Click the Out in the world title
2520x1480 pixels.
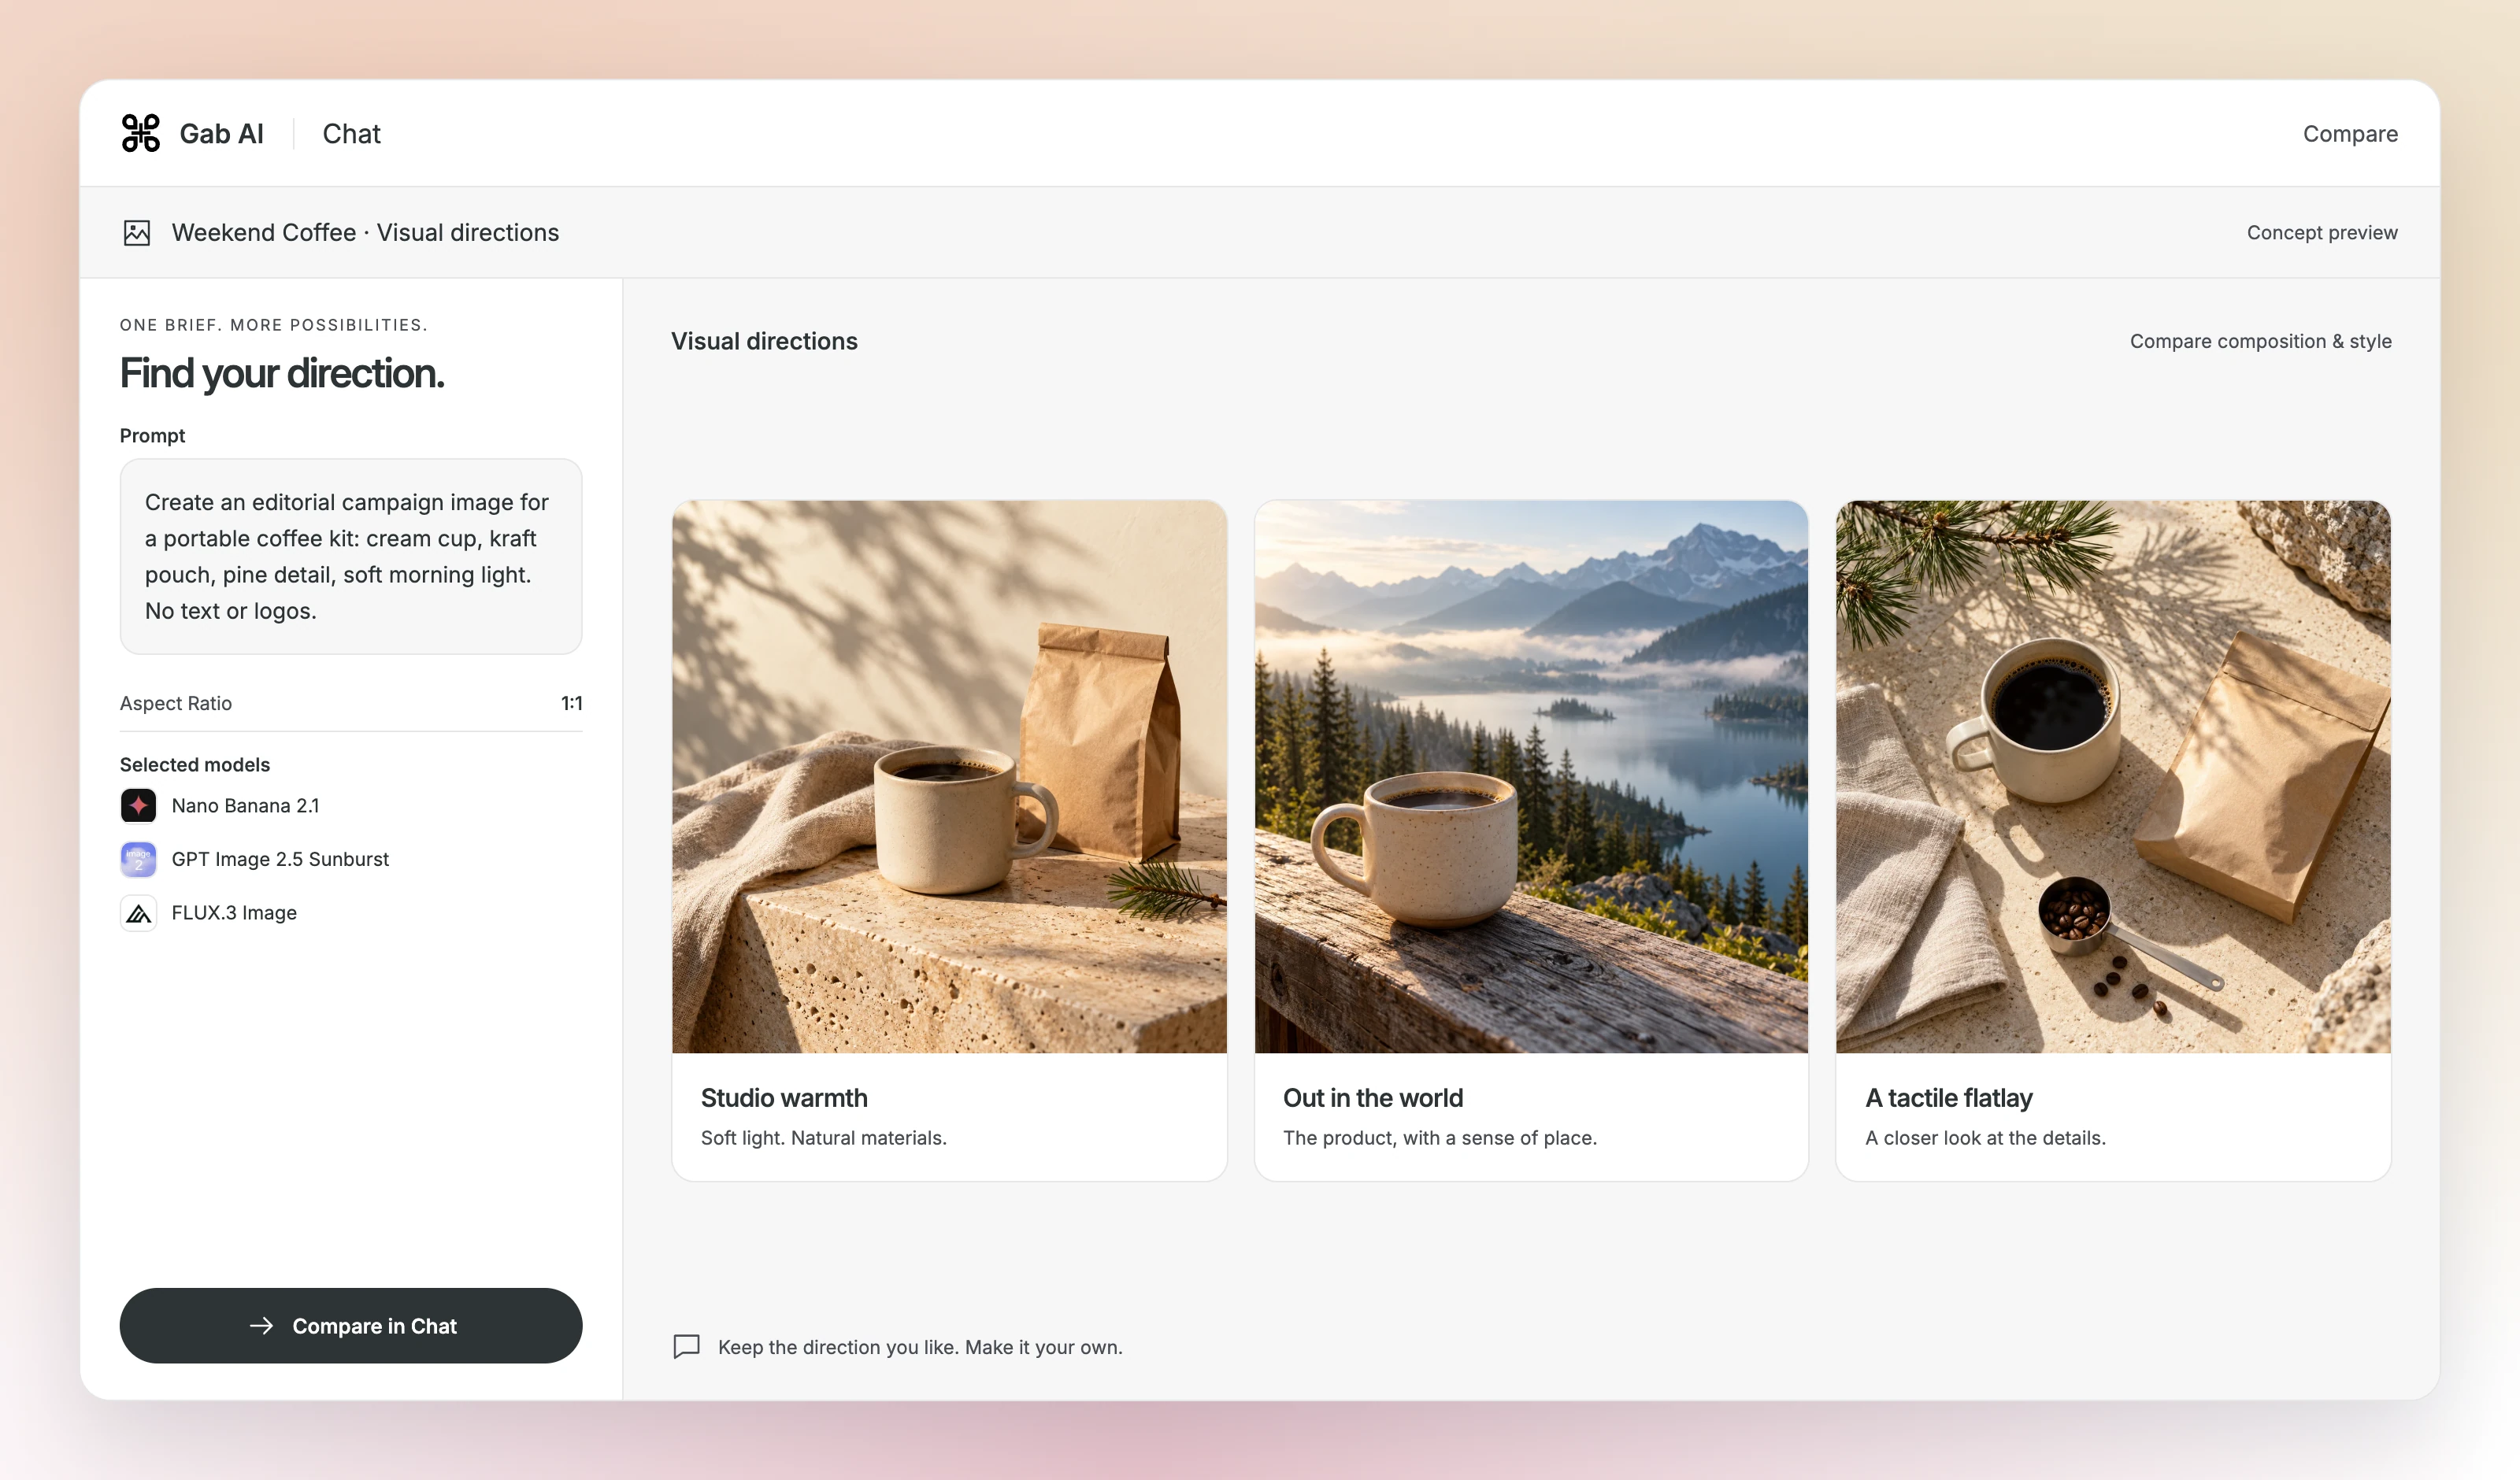pos(1372,1097)
